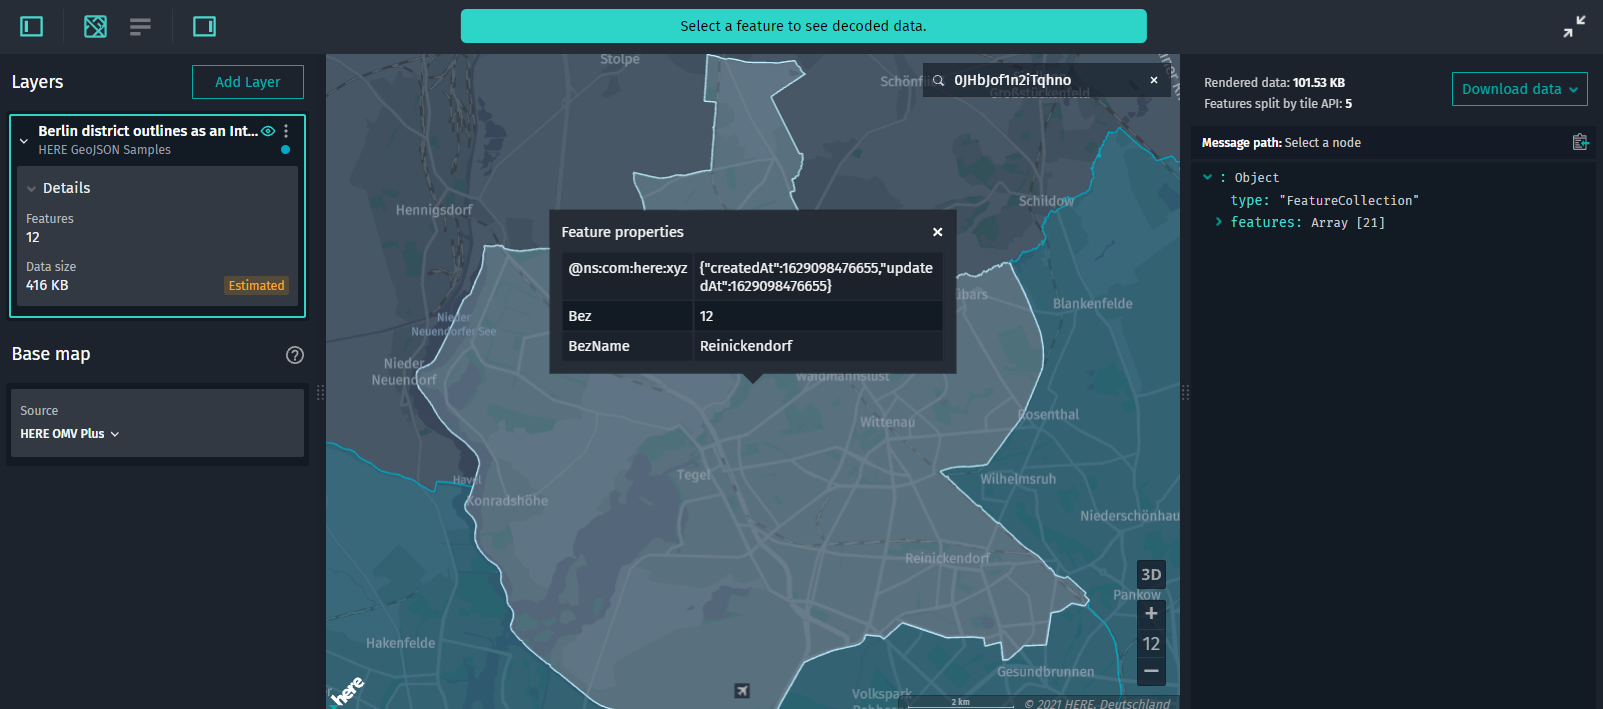Click the Hakenfelde map label
The image size is (1603, 709).
coord(400,643)
